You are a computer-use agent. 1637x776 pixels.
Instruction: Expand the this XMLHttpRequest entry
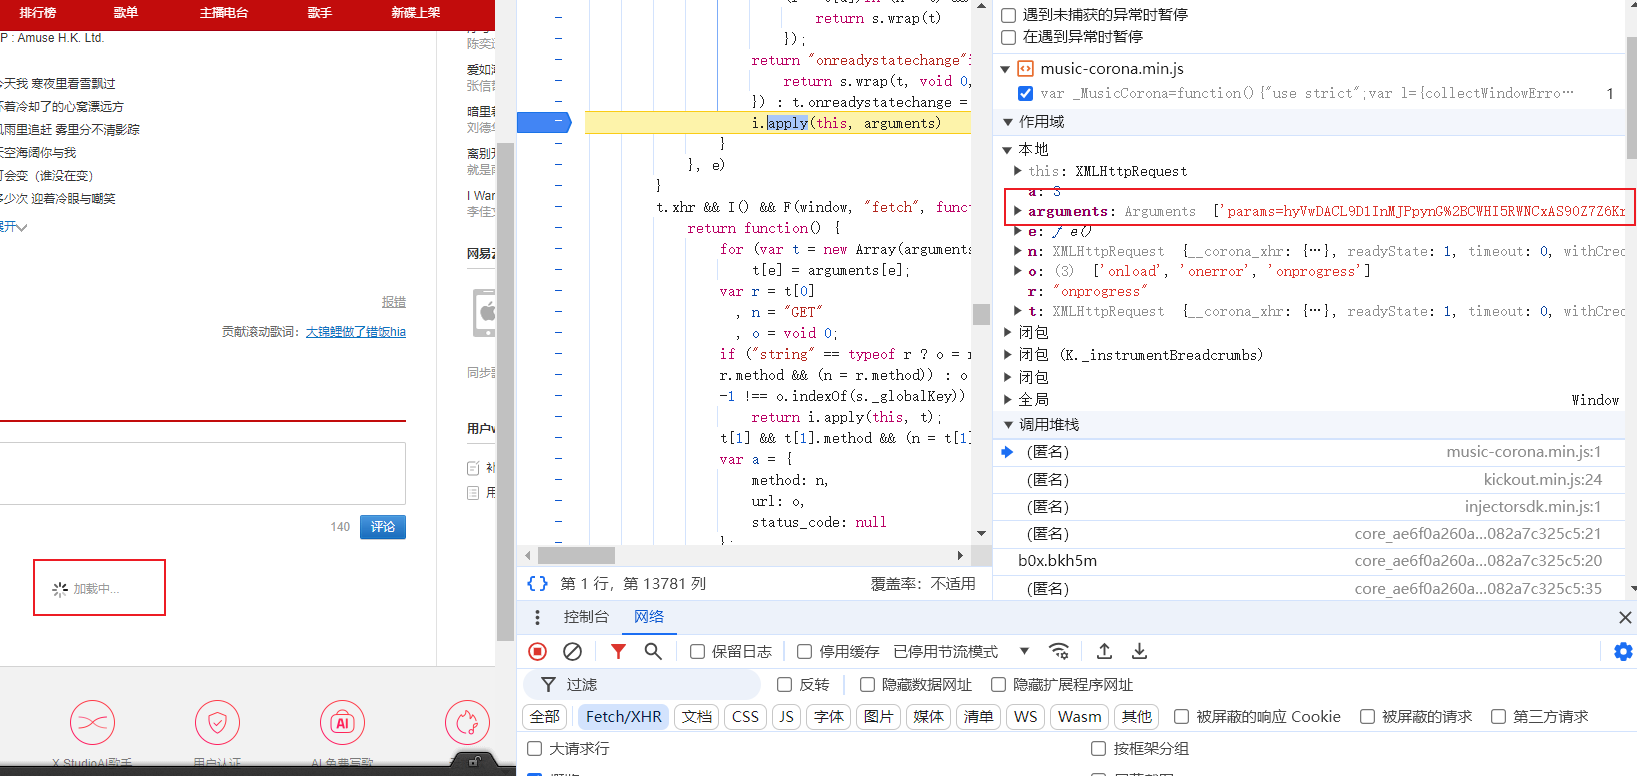pyautogui.click(x=1018, y=171)
